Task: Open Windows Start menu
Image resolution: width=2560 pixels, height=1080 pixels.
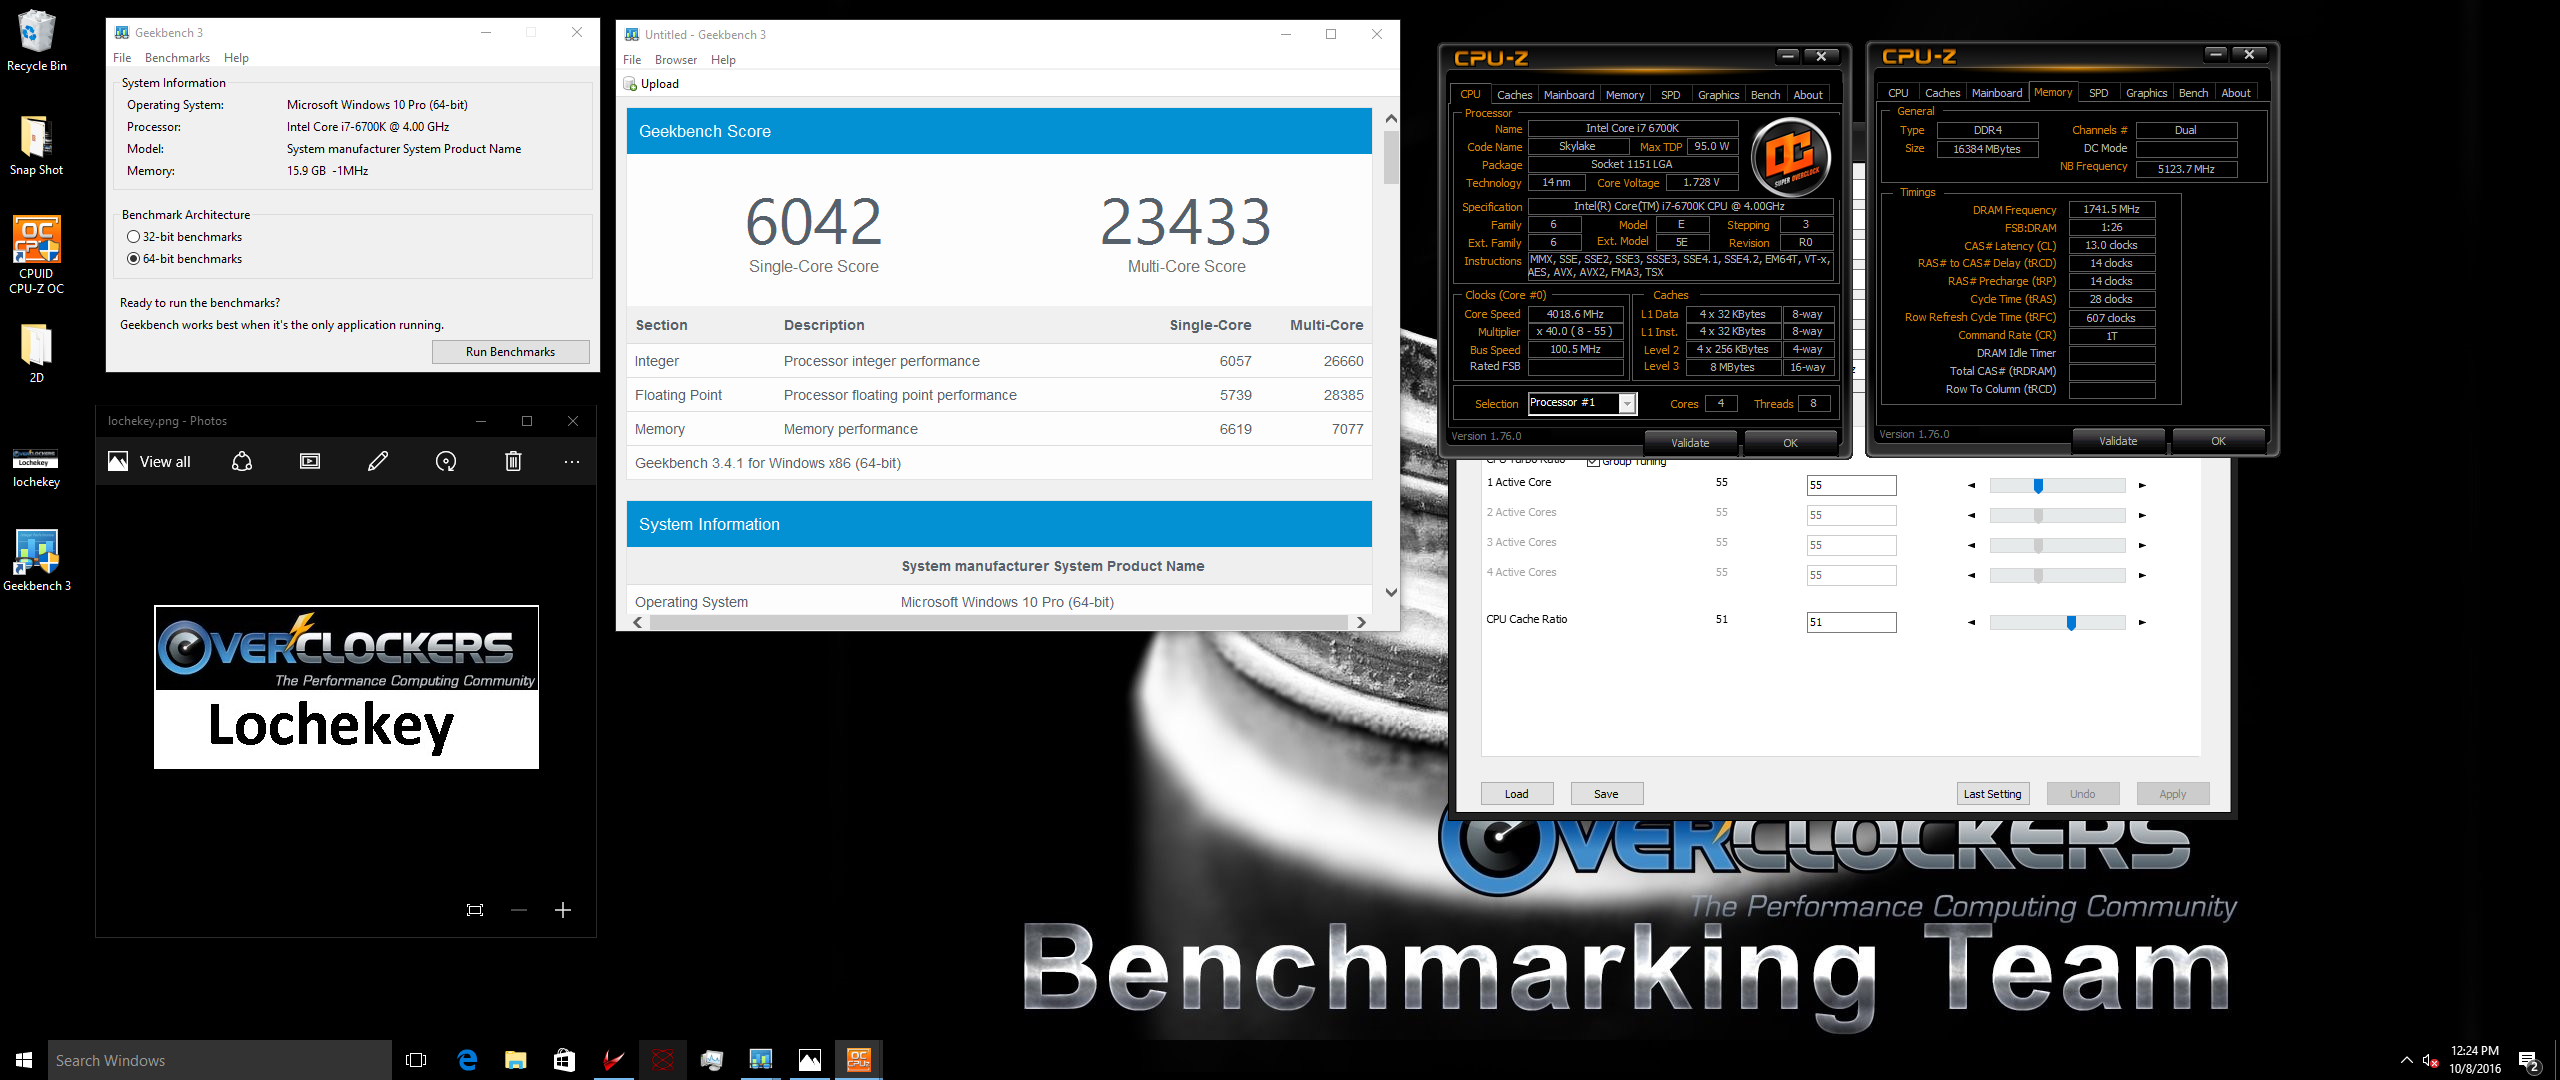Action: (24, 1060)
